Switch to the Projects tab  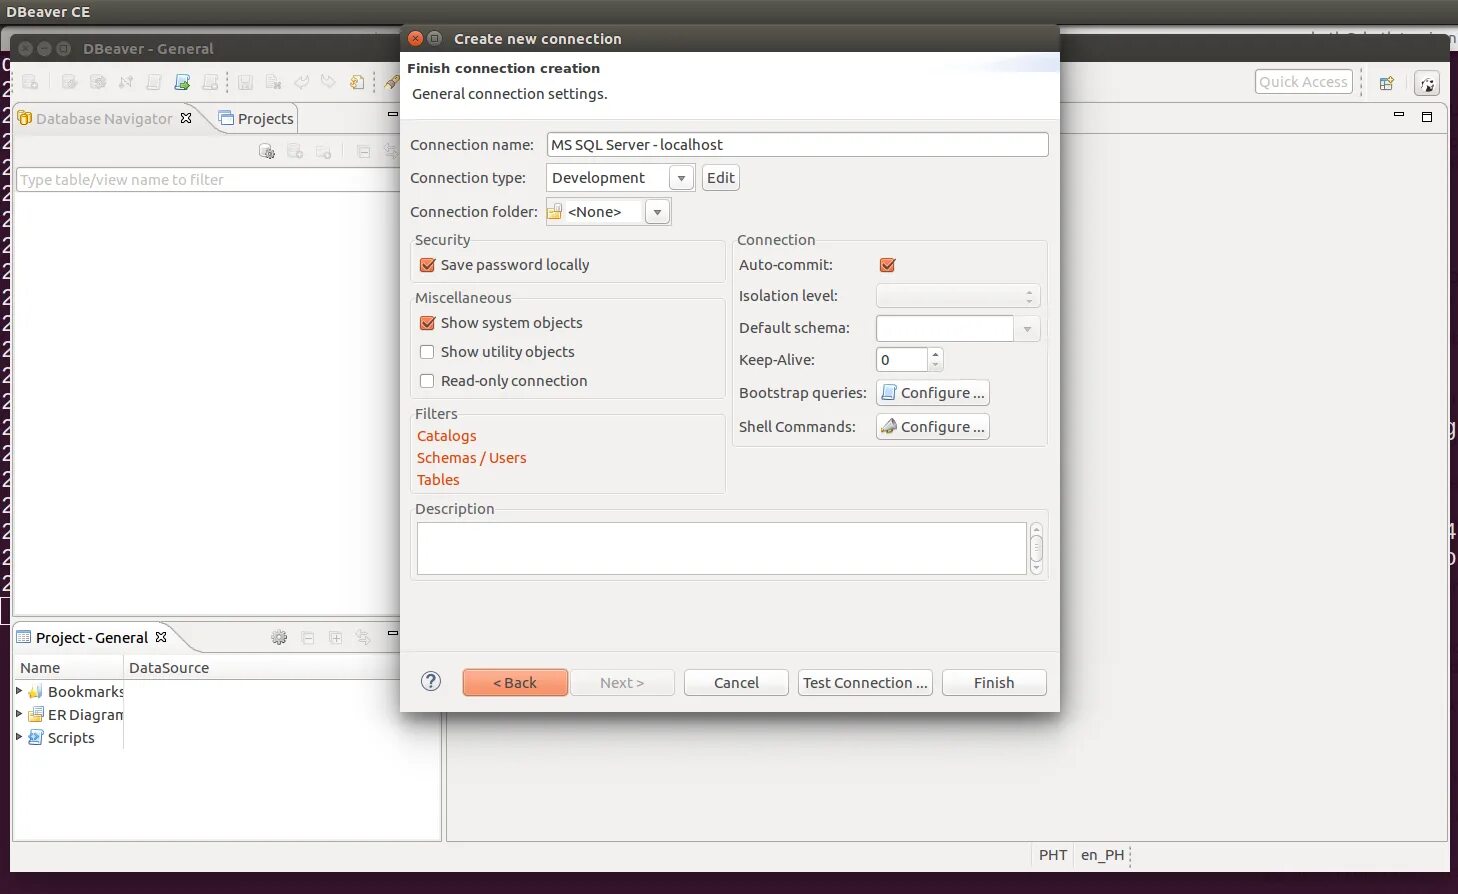pos(256,118)
